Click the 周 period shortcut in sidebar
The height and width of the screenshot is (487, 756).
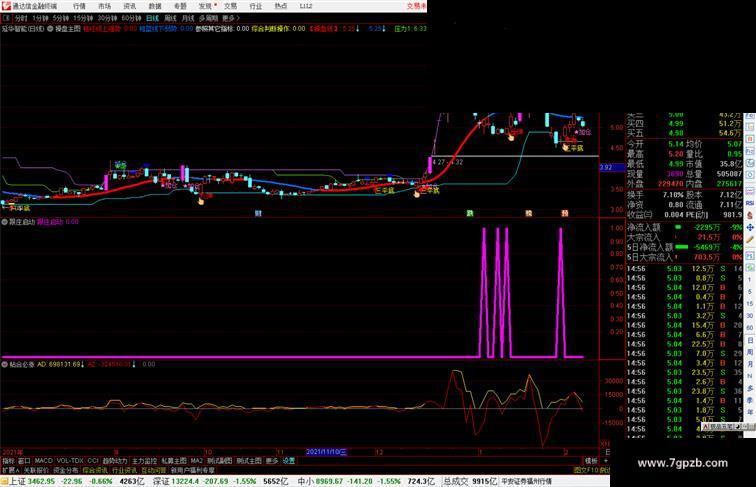pos(750,352)
